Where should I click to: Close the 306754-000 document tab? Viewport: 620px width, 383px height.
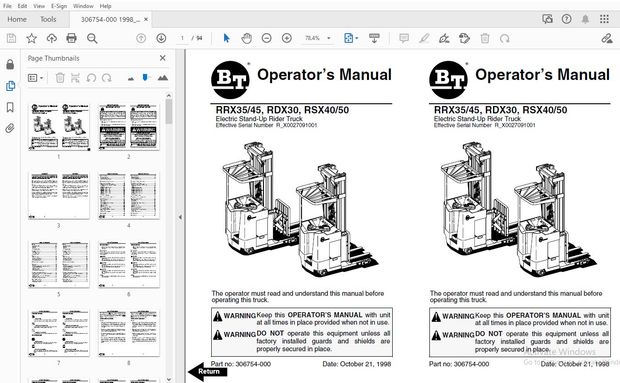tap(146, 19)
